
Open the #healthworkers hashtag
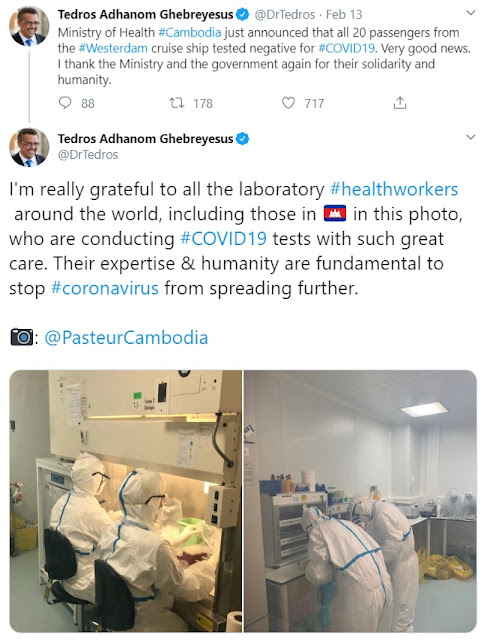[394, 189]
